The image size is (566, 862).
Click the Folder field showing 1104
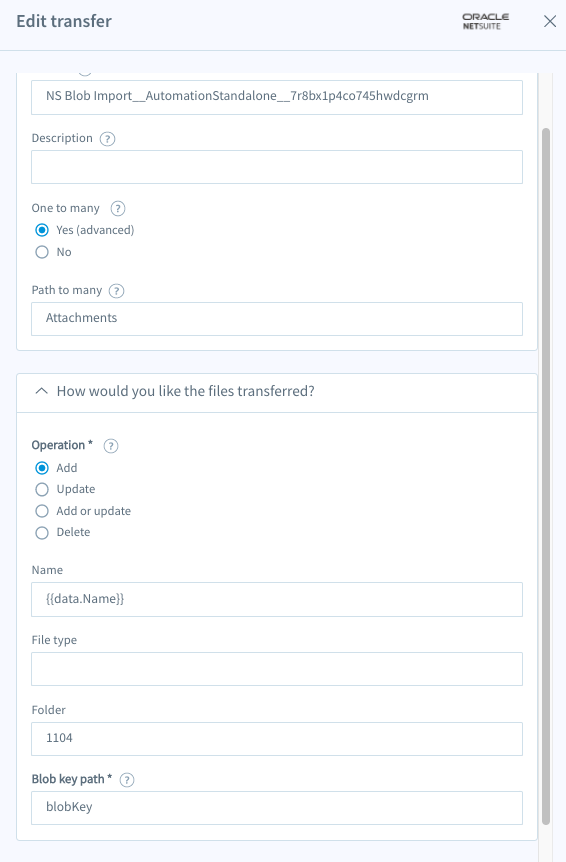(277, 739)
